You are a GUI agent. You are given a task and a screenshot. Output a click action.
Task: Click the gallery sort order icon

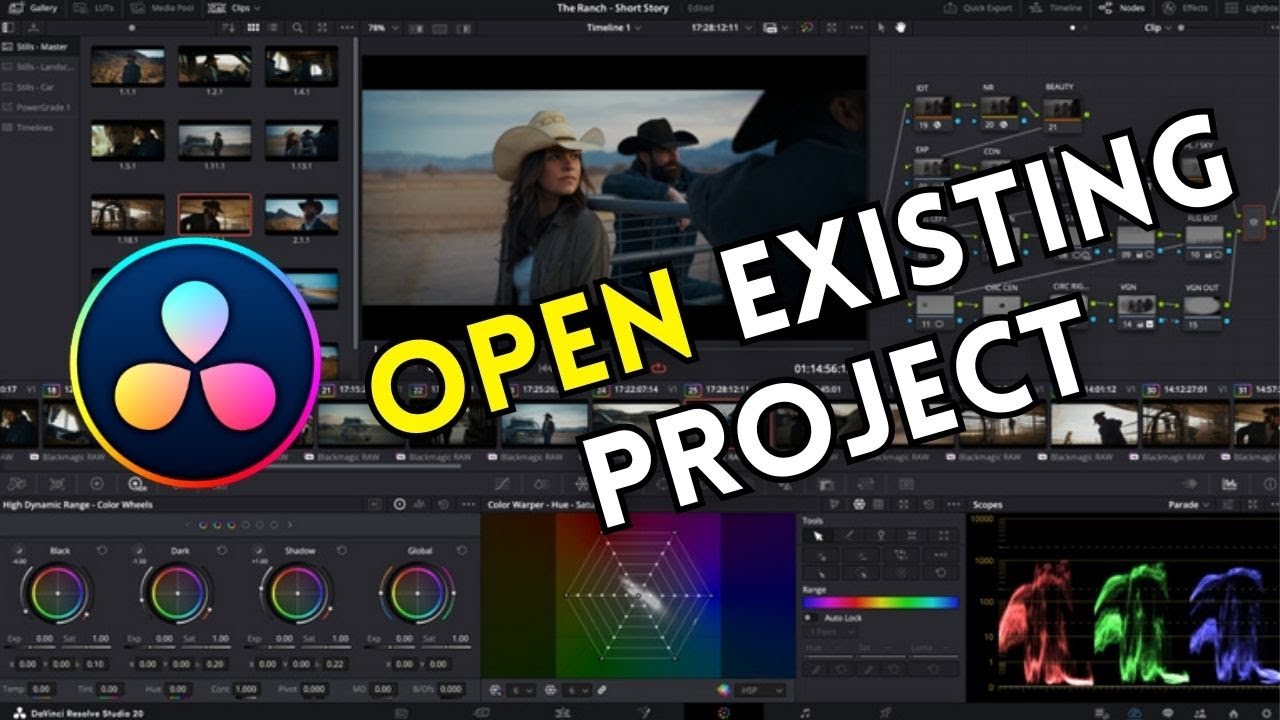click(229, 28)
